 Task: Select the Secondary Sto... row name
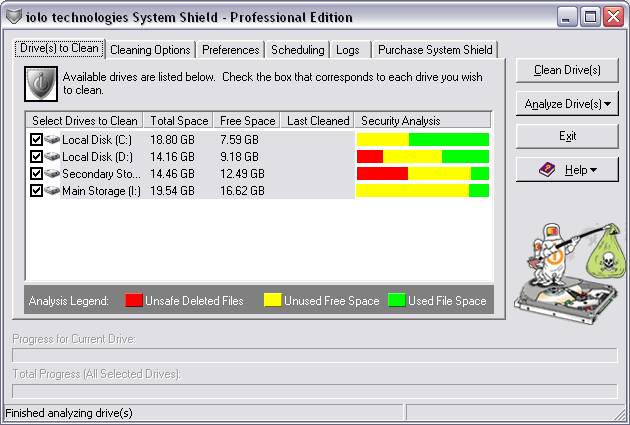pyautogui.click(x=101, y=174)
